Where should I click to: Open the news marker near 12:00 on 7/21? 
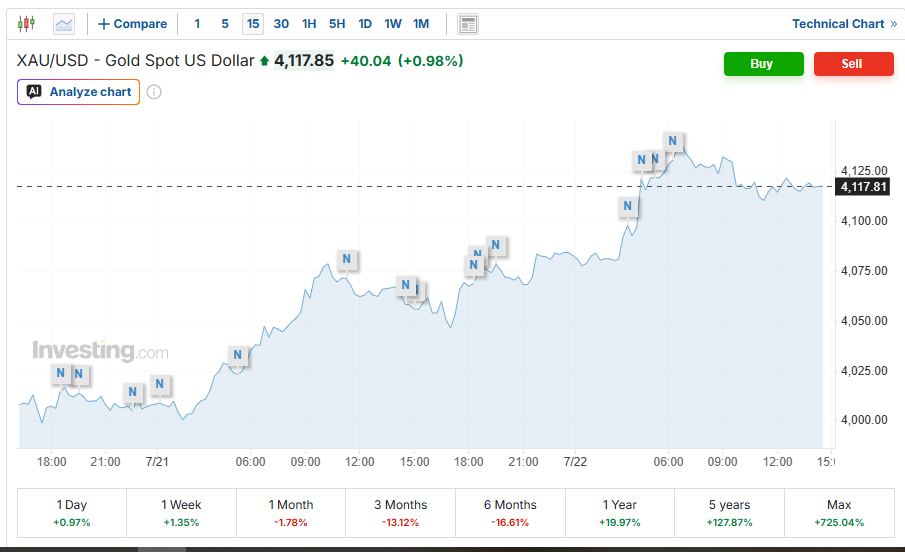click(x=346, y=259)
